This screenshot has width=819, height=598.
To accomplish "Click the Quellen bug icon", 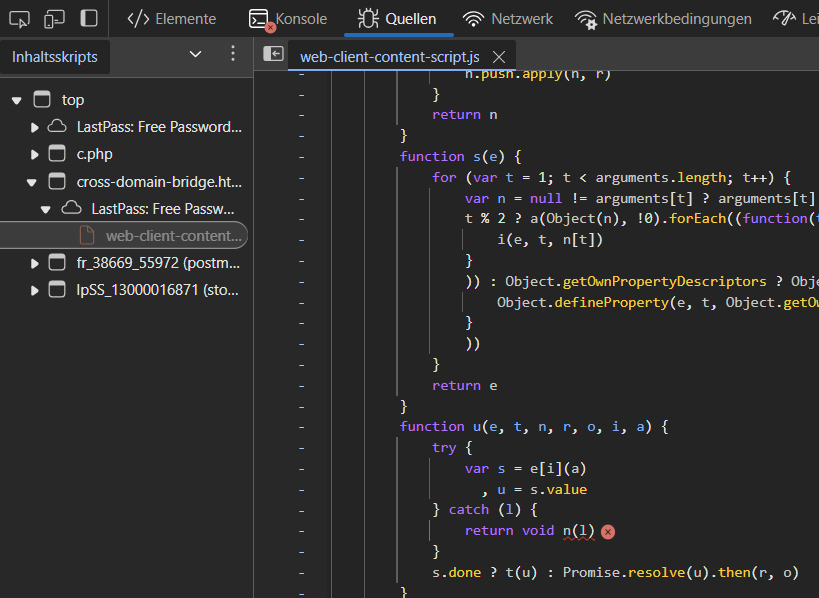I will (368, 19).
